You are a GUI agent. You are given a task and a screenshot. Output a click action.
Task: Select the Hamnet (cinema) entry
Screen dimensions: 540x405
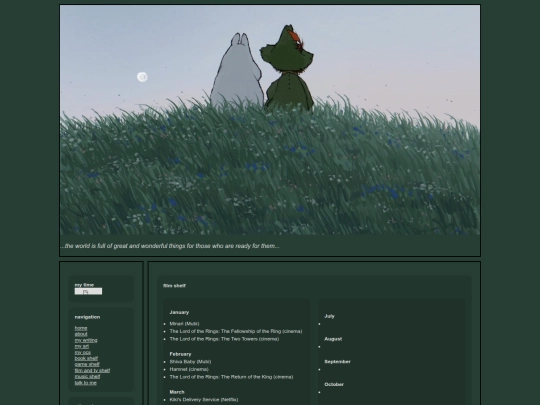coord(189,369)
